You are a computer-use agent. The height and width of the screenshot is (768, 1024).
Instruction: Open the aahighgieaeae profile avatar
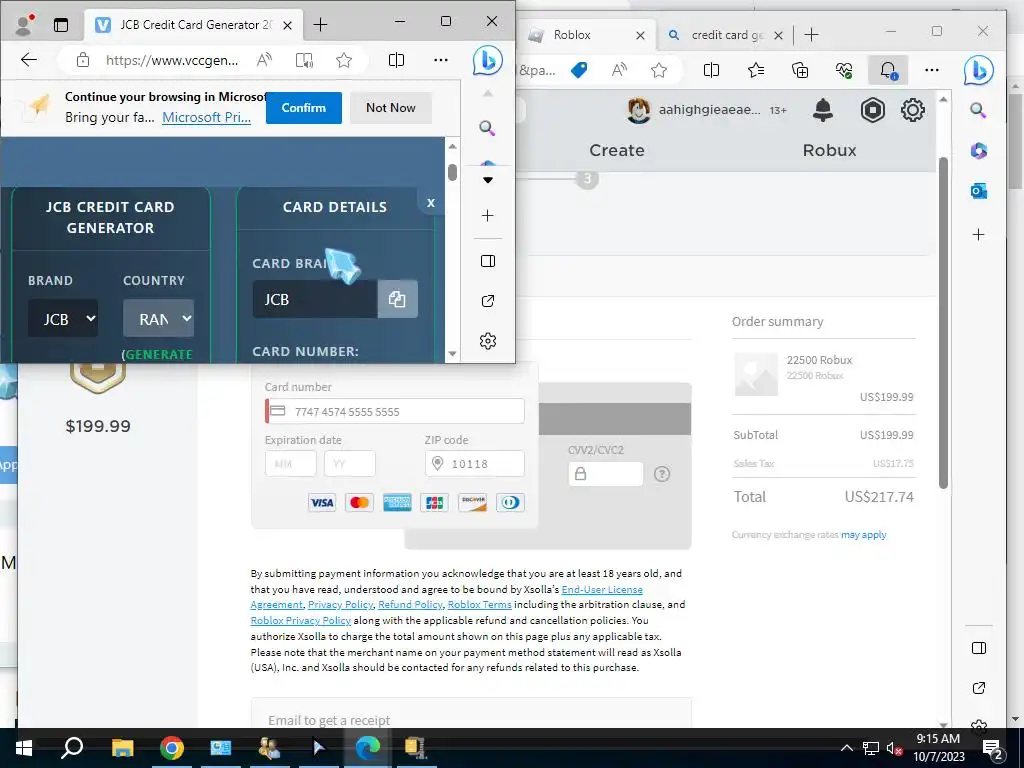[x=639, y=110]
